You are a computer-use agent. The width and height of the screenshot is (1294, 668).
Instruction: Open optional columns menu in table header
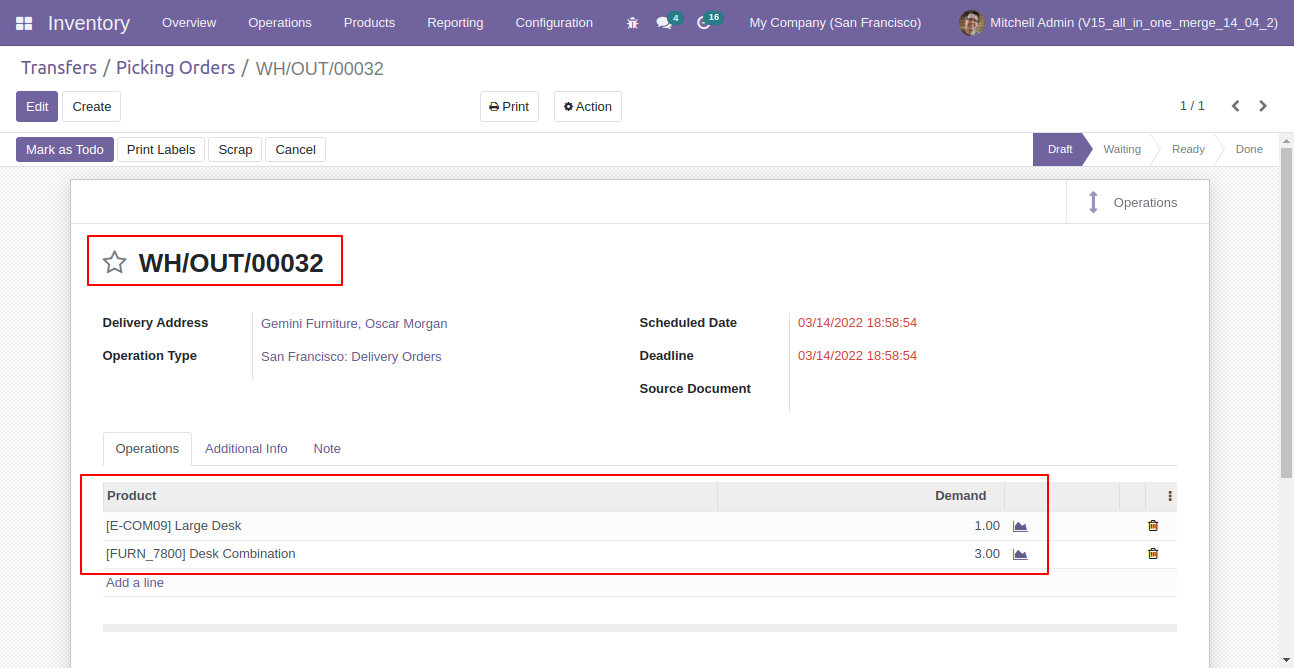coord(1170,496)
